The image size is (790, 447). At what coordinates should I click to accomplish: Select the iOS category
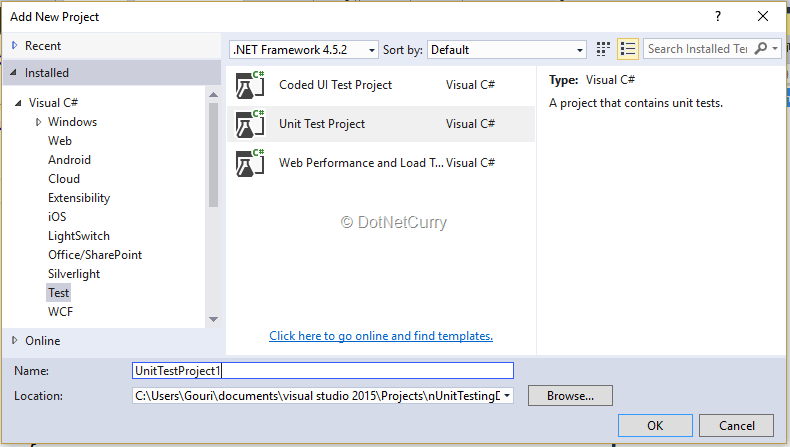tap(57, 217)
